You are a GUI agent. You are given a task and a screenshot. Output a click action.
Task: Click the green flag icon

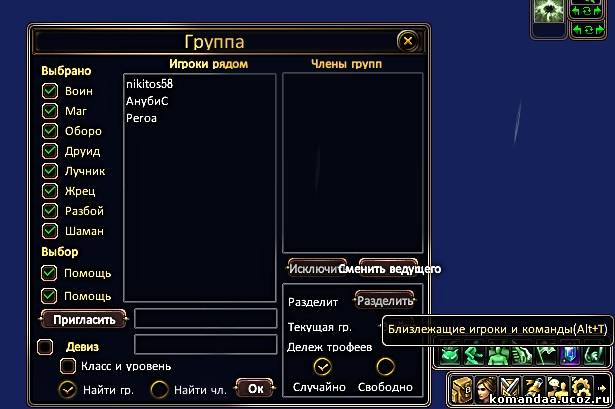[546, 356]
